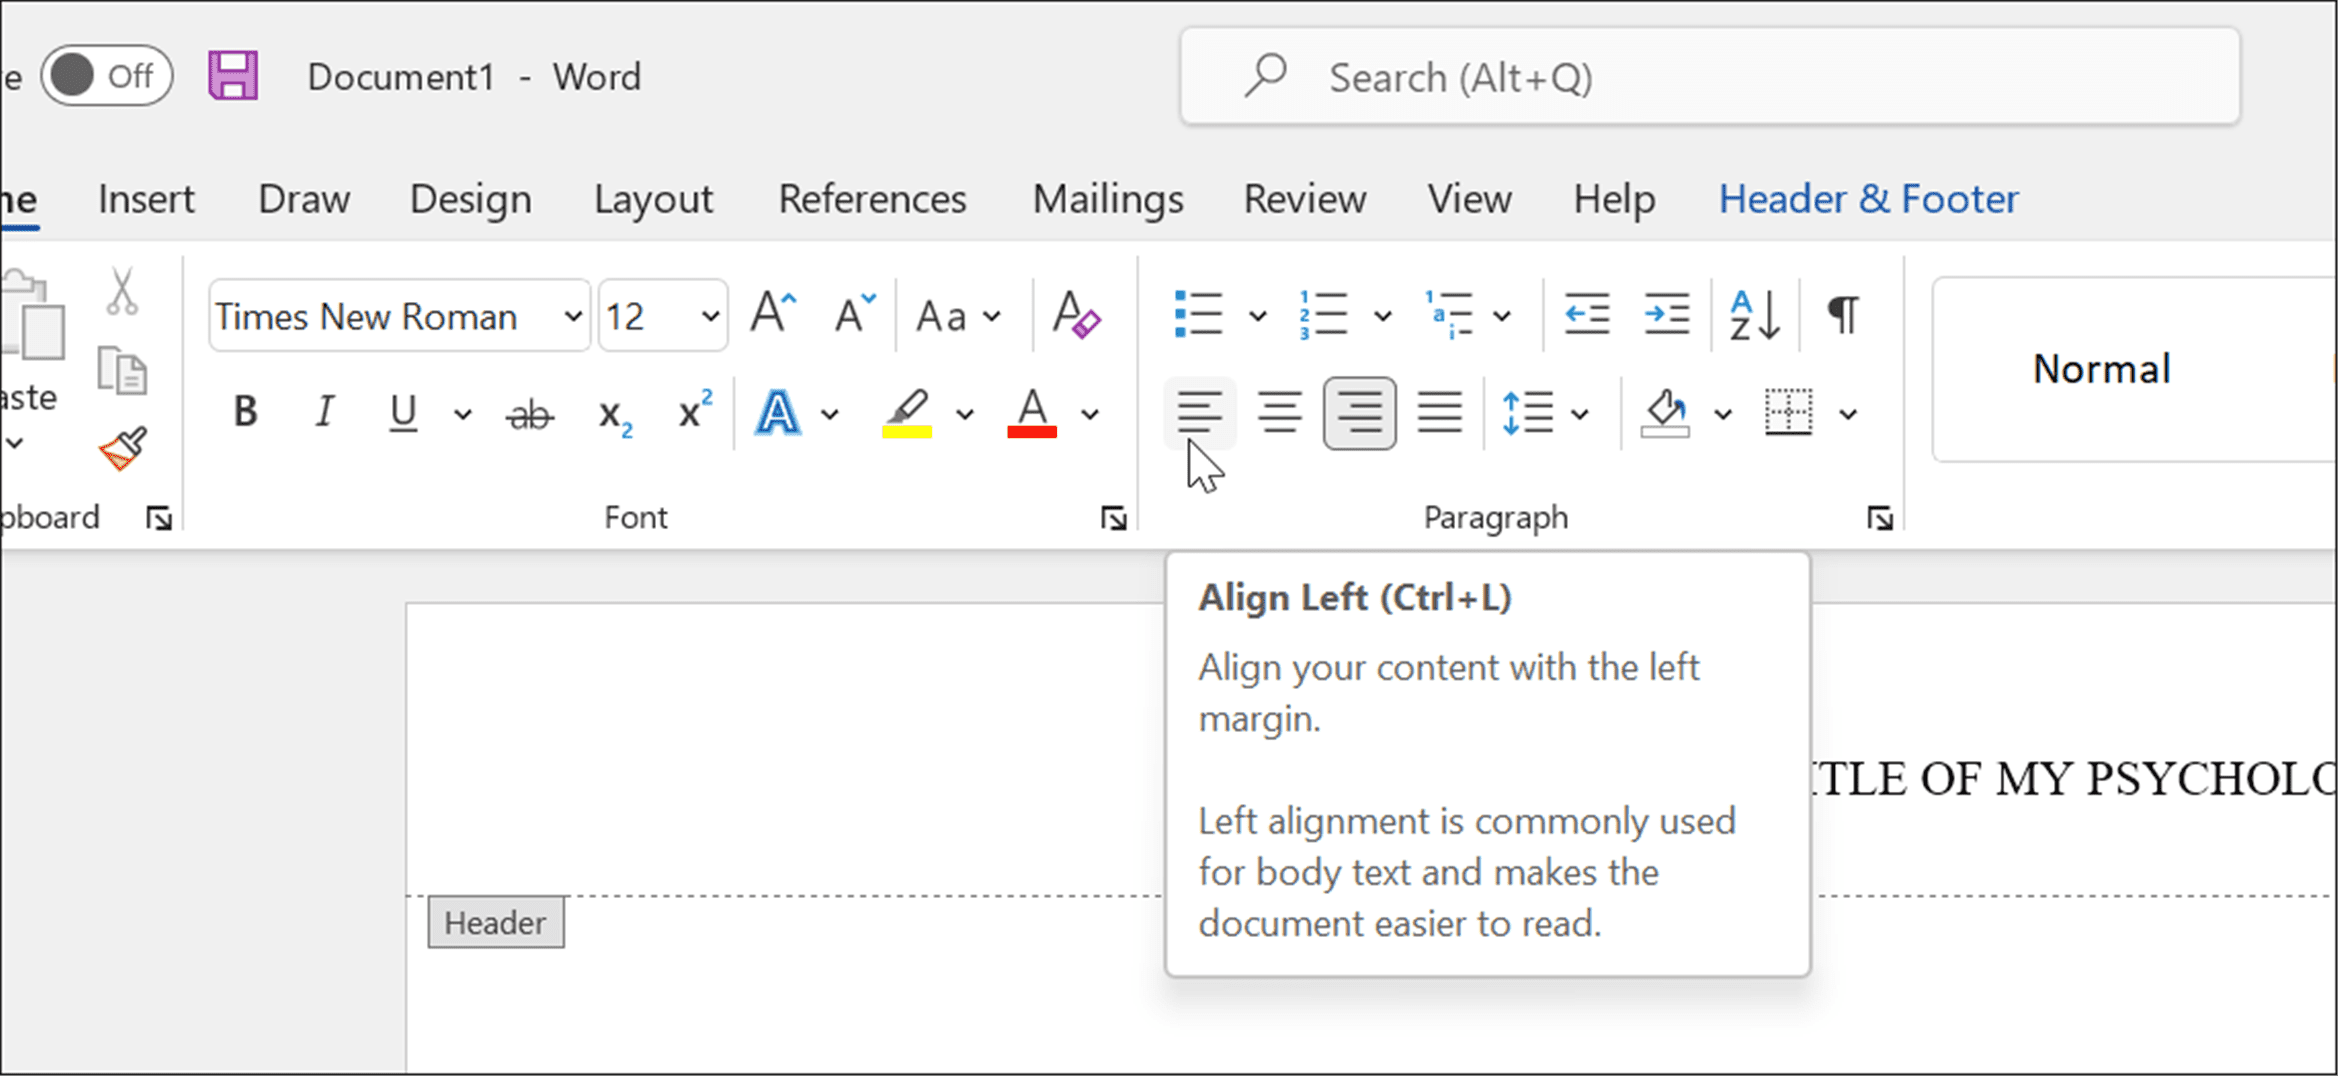Click the Subscript icon
The height and width of the screenshot is (1076, 2338).
pos(614,414)
